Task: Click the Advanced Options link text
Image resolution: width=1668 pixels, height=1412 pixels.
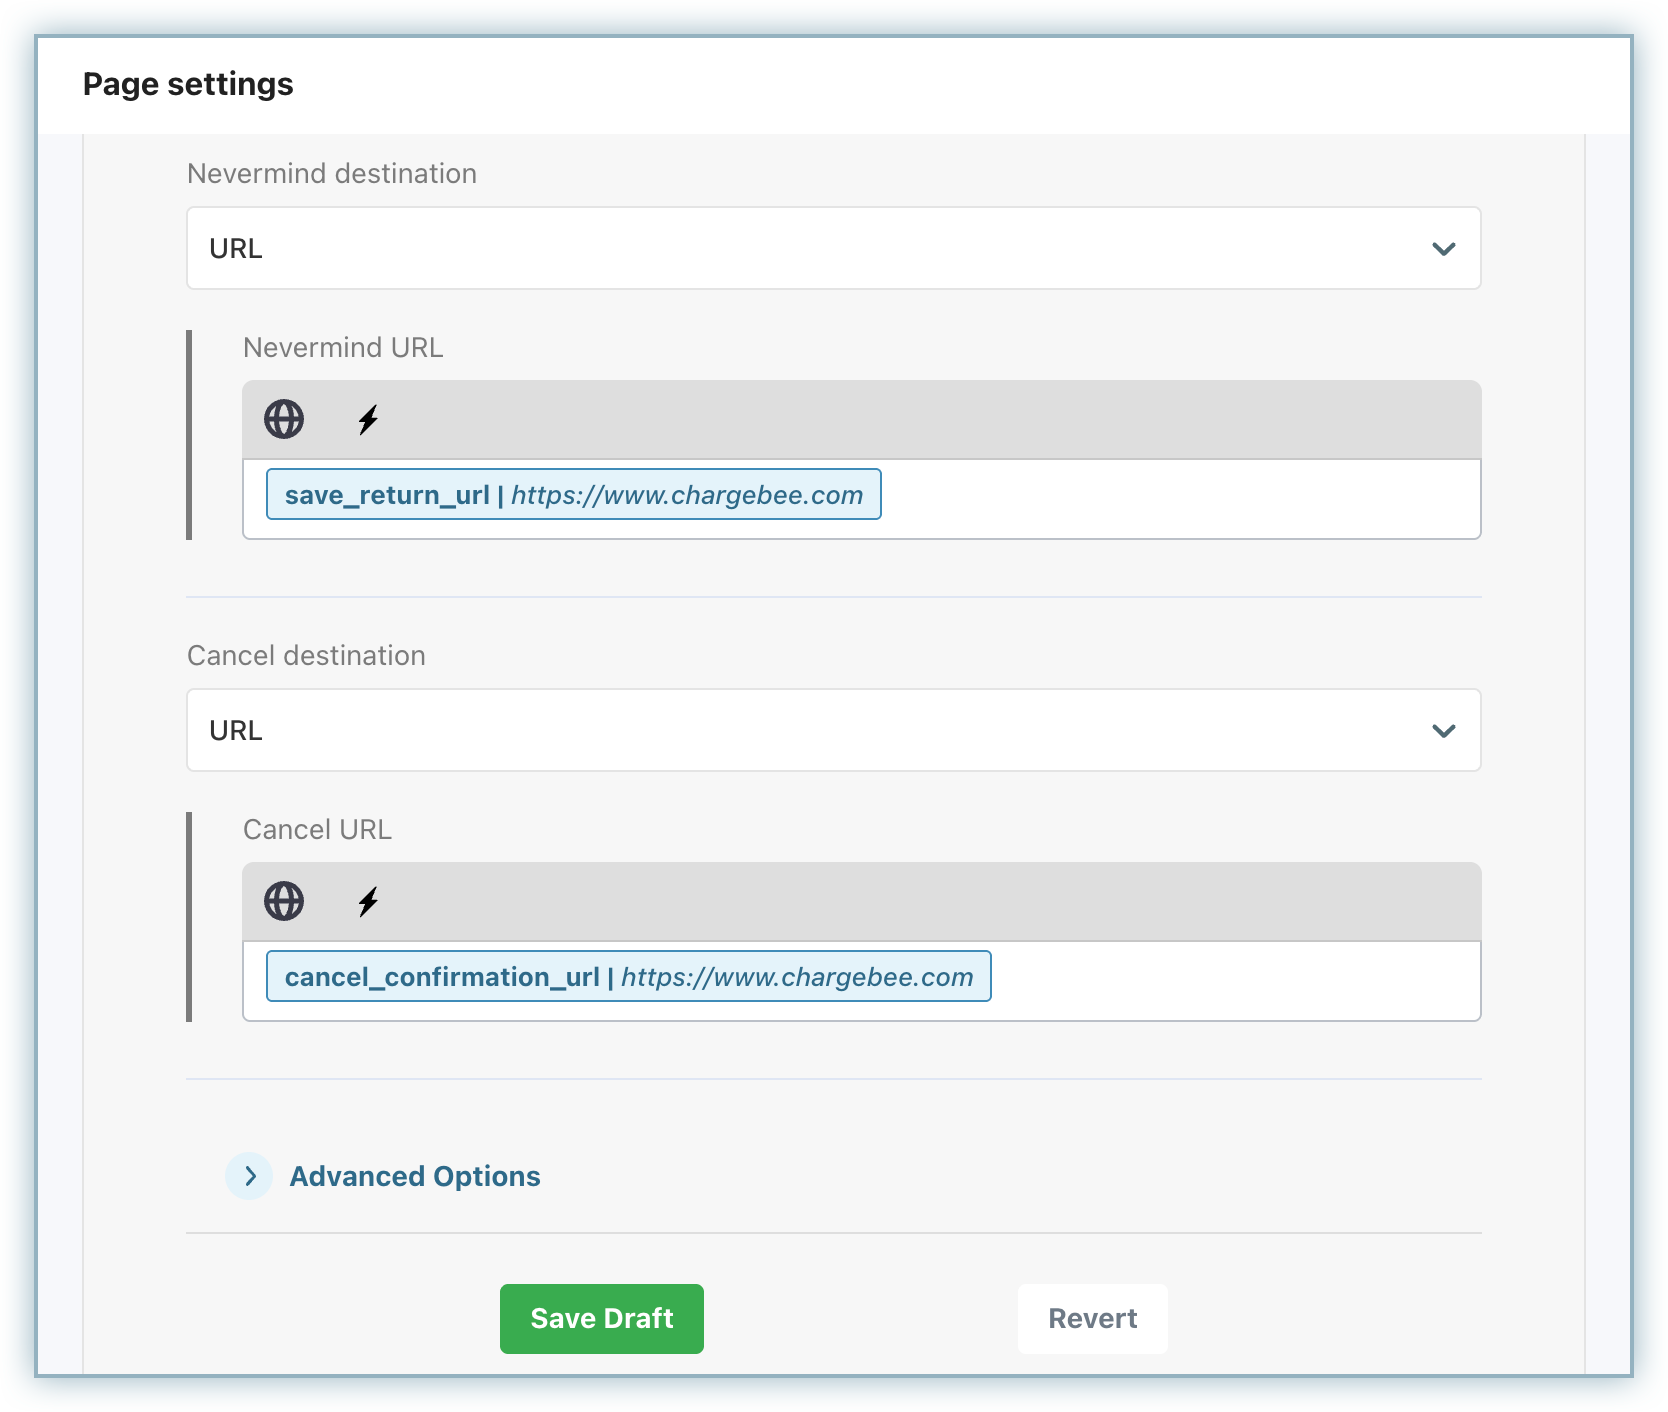Action: pos(415,1177)
